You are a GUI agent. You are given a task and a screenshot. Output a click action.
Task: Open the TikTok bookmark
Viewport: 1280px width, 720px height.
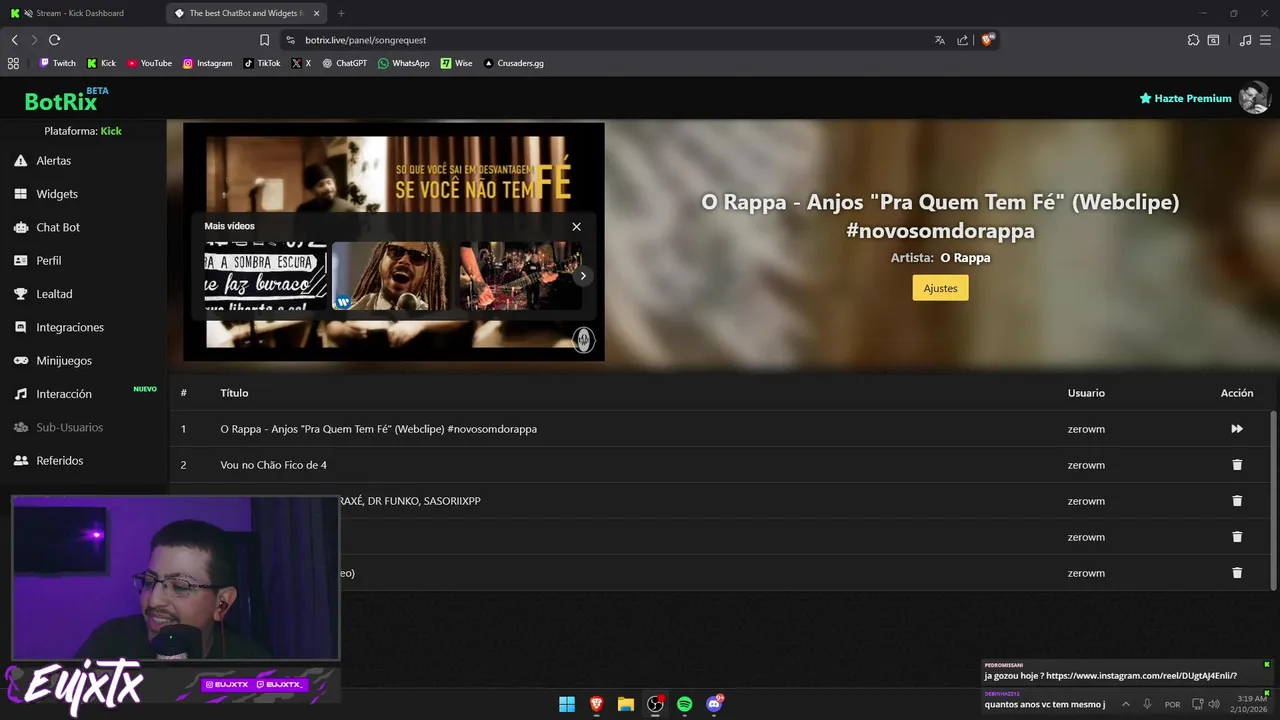(x=262, y=63)
